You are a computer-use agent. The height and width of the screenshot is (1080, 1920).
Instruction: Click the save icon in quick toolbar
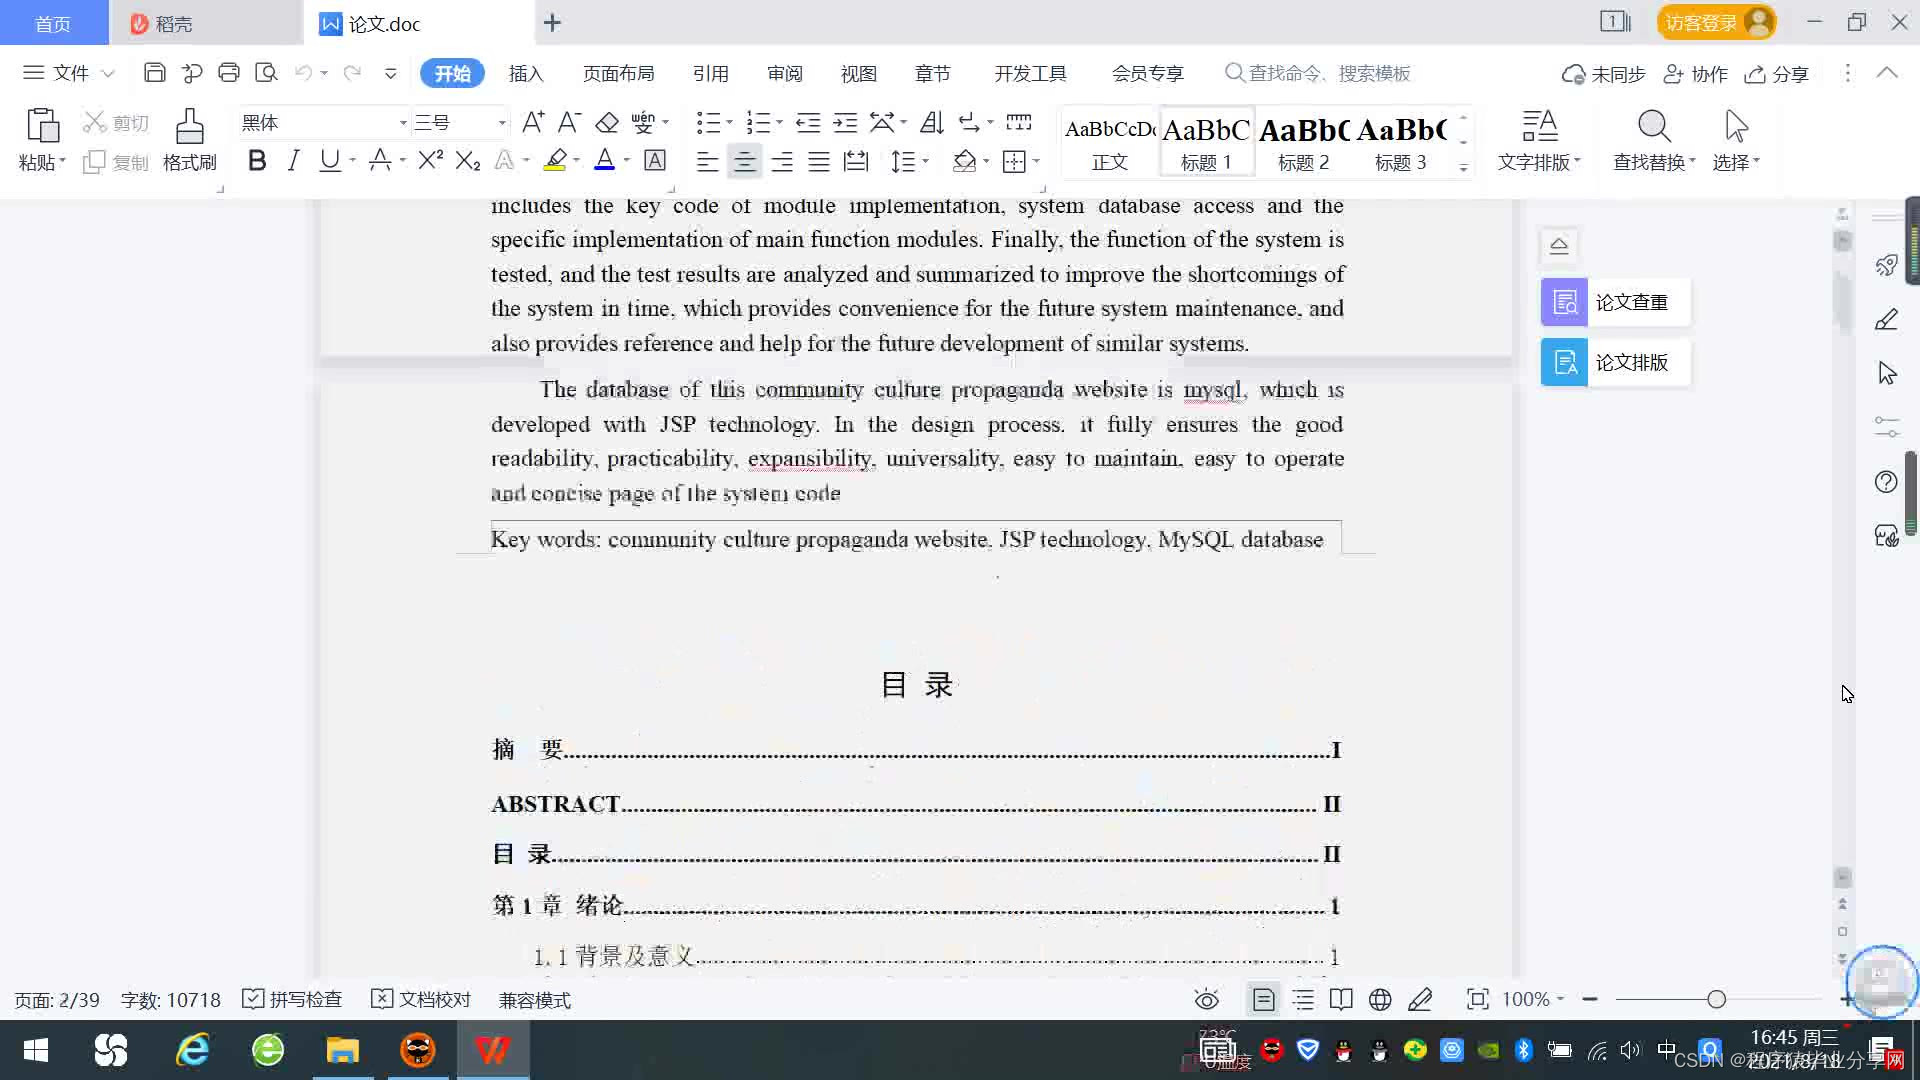pyautogui.click(x=154, y=73)
